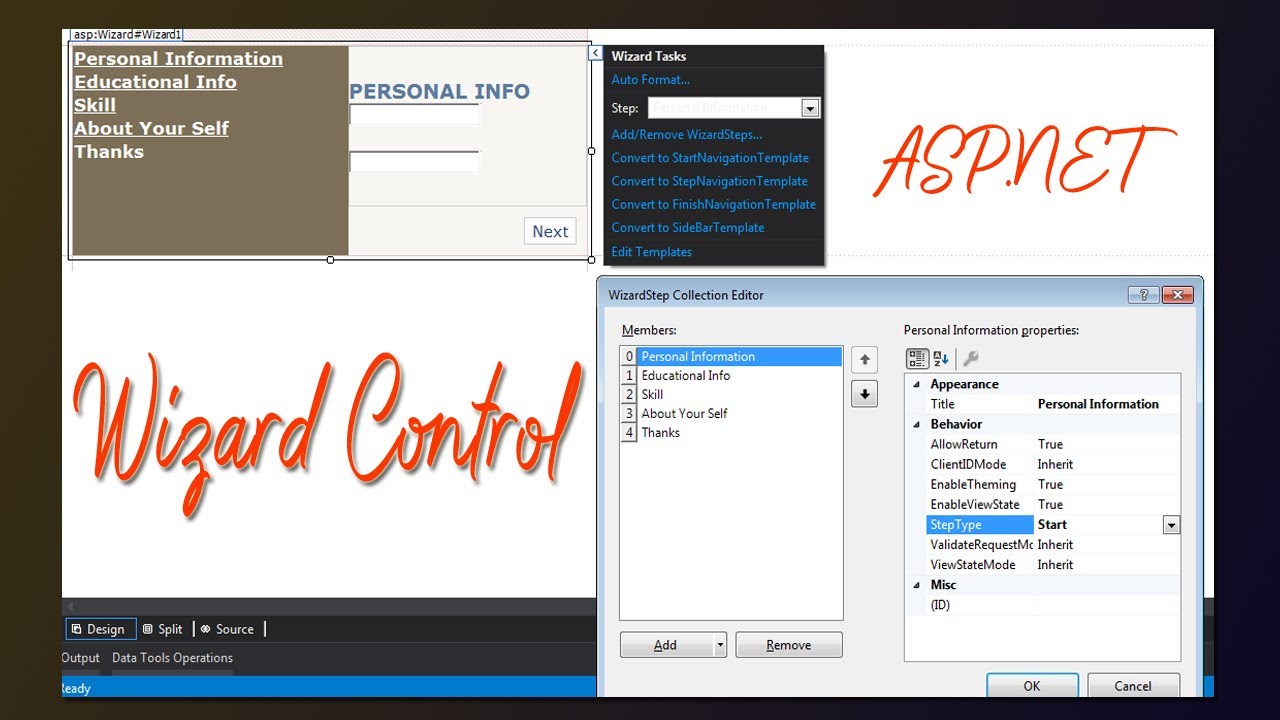Click Skill sidebar link
Viewport: 1280px width, 720px height.
tap(95, 105)
